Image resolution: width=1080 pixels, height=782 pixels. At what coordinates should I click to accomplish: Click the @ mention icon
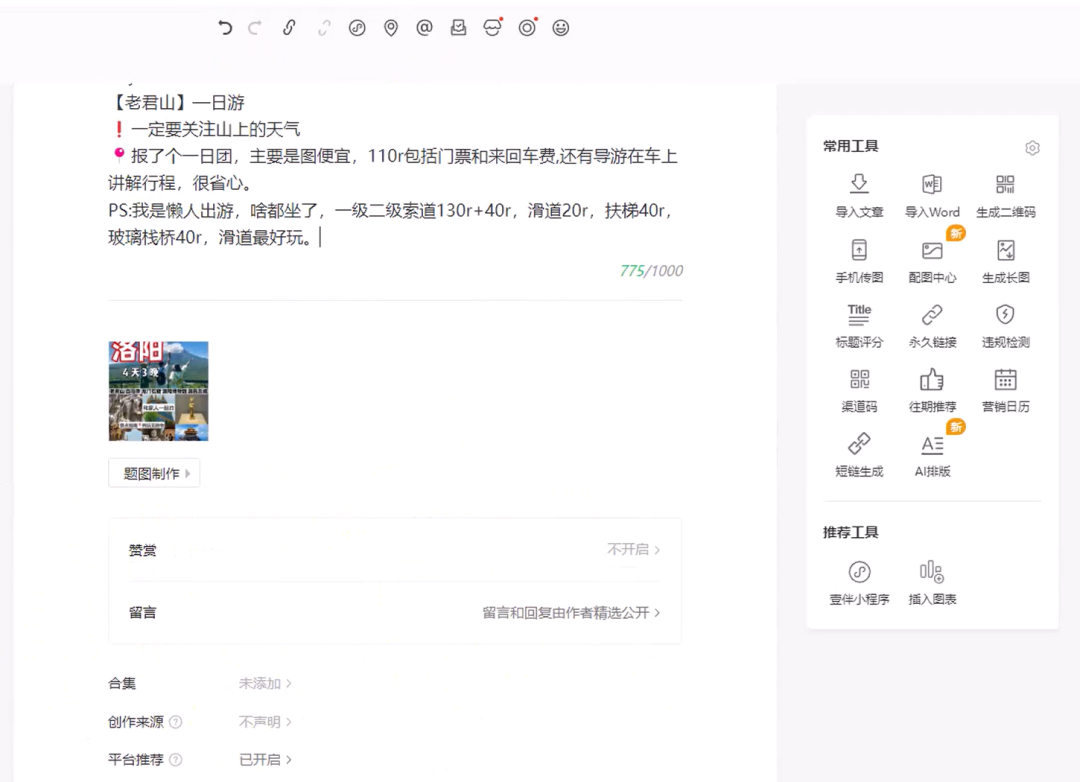point(424,28)
